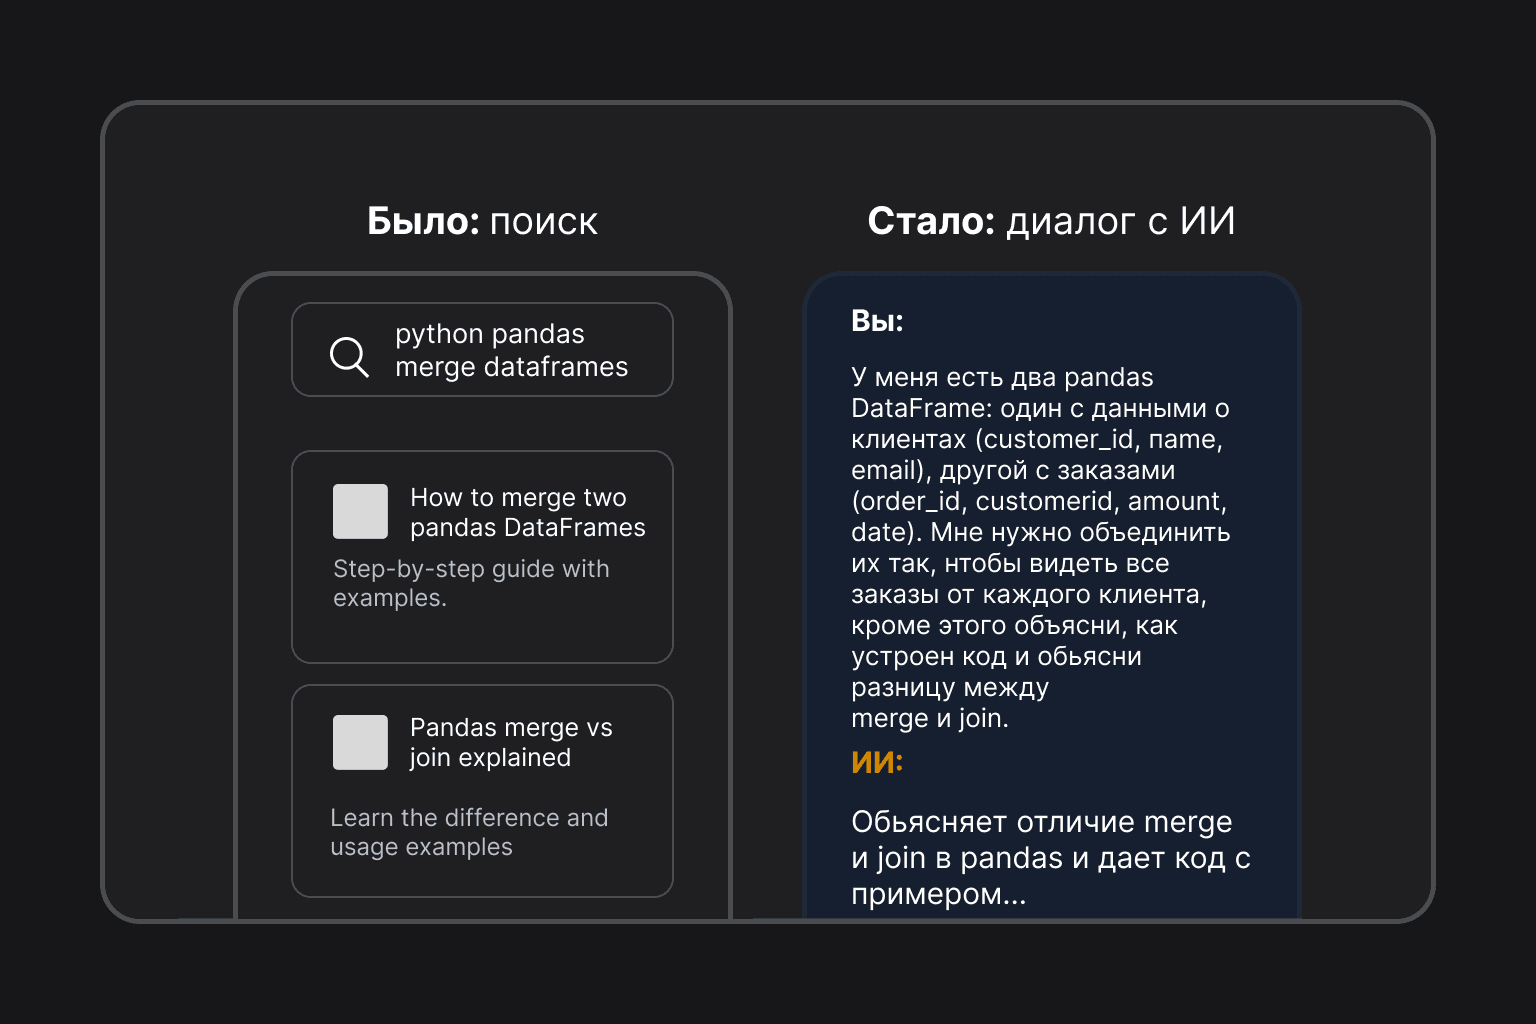
Task: Click the line "Объясняет отличие merge" in AI reply
Action: point(1041,822)
